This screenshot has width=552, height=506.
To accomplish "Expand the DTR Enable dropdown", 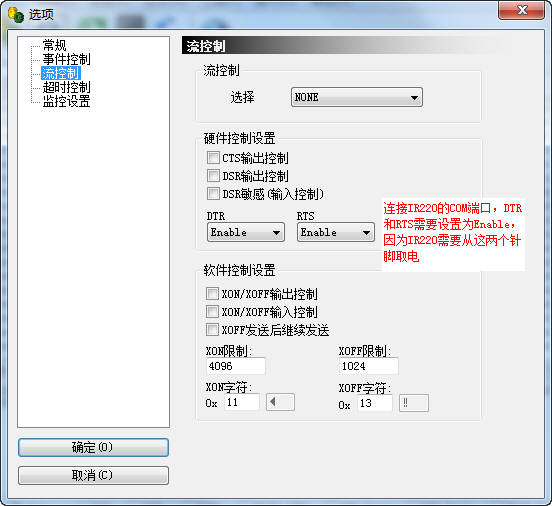I will (246, 232).
